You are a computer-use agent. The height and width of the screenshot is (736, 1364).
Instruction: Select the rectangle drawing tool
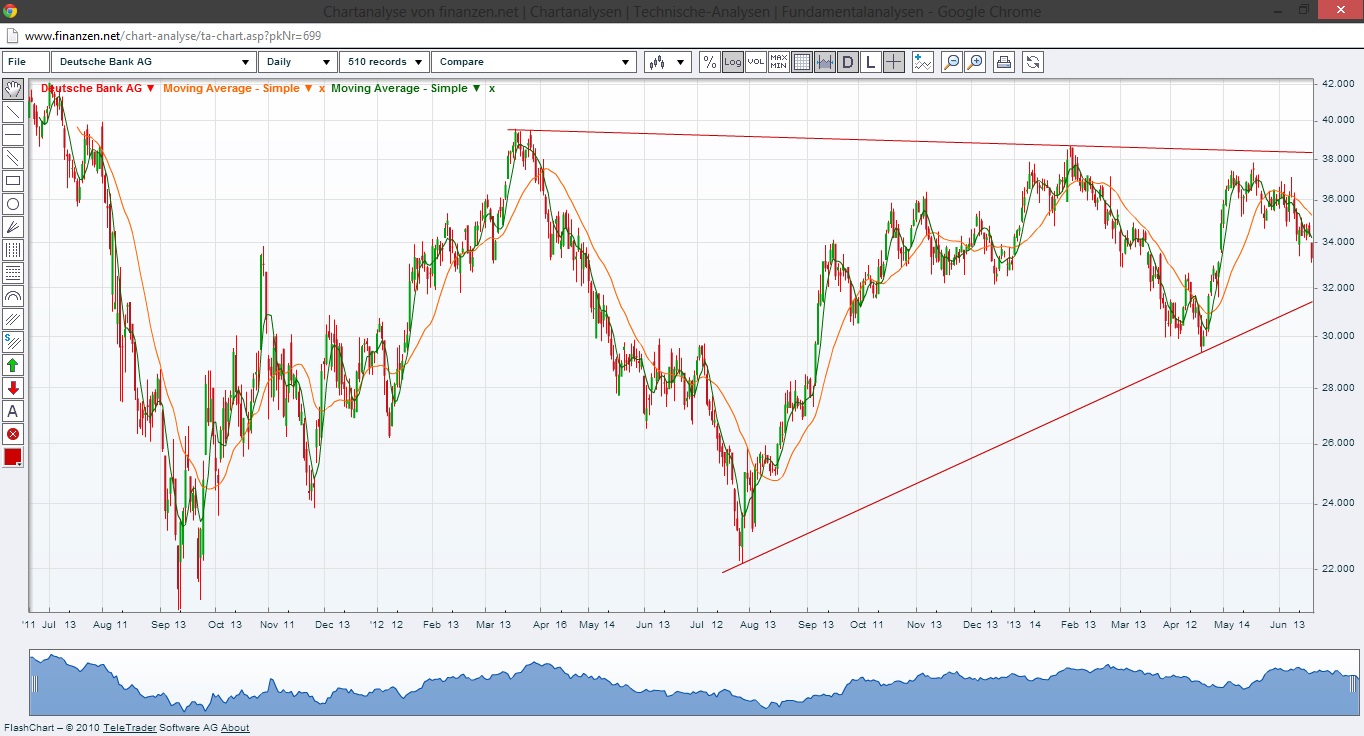pyautogui.click(x=13, y=181)
